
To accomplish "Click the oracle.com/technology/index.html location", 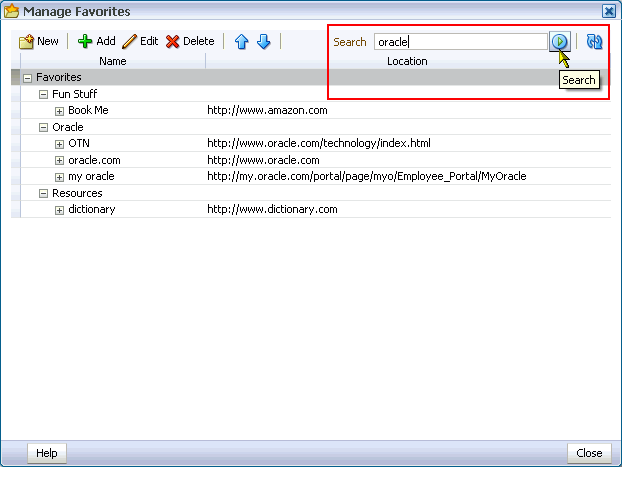I will click(x=319, y=143).
